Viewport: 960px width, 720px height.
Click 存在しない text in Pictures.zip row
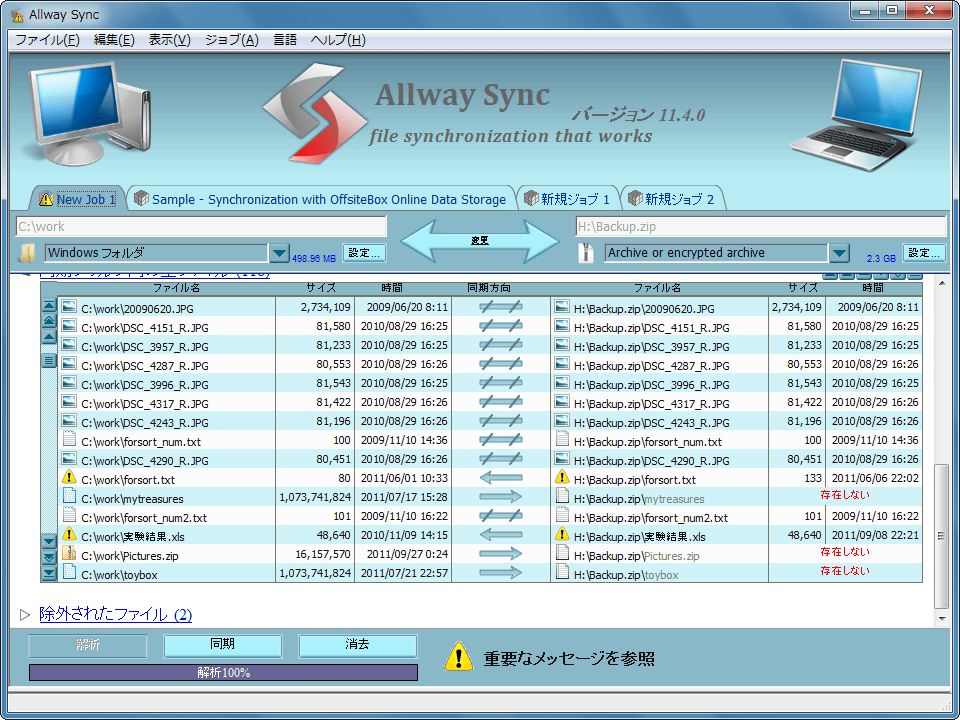845,552
